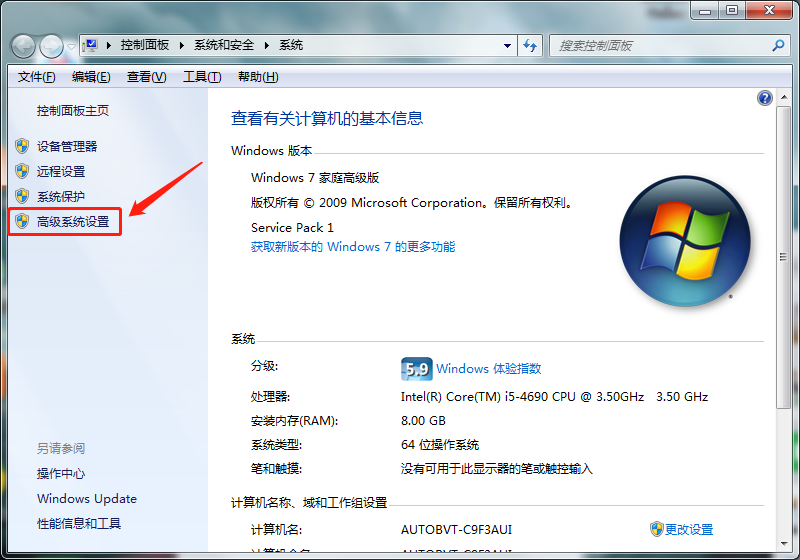Open the 编辑(E) menu
800x560 pixels.
91,77
